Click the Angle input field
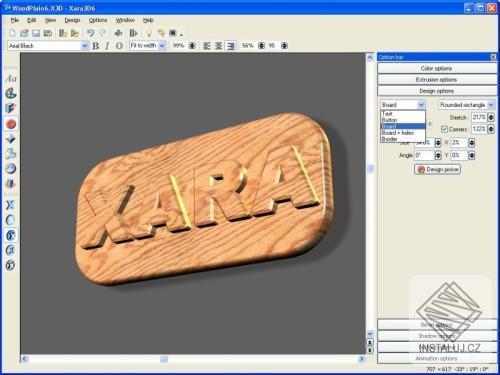500x375 pixels. 424,155
